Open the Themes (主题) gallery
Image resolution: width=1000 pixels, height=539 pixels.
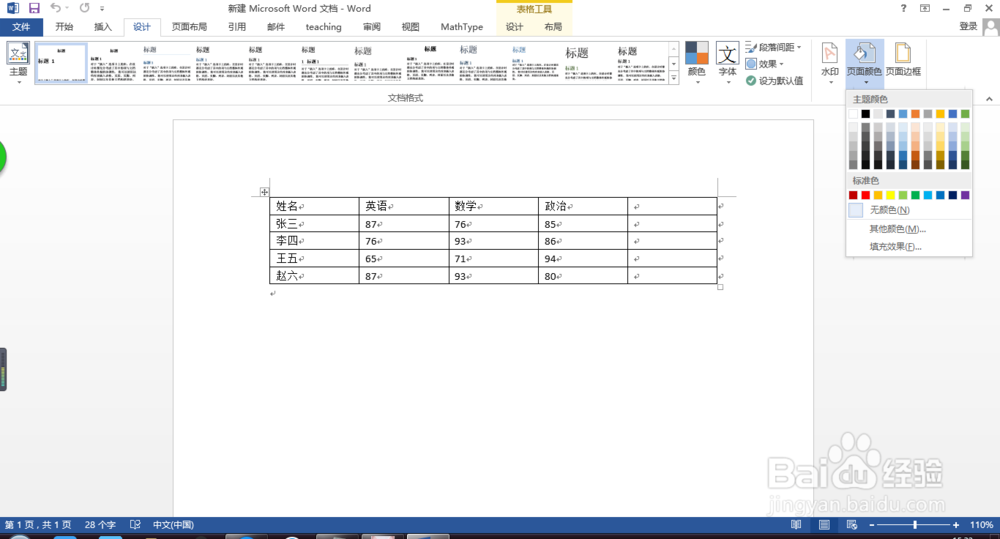tap(18, 62)
